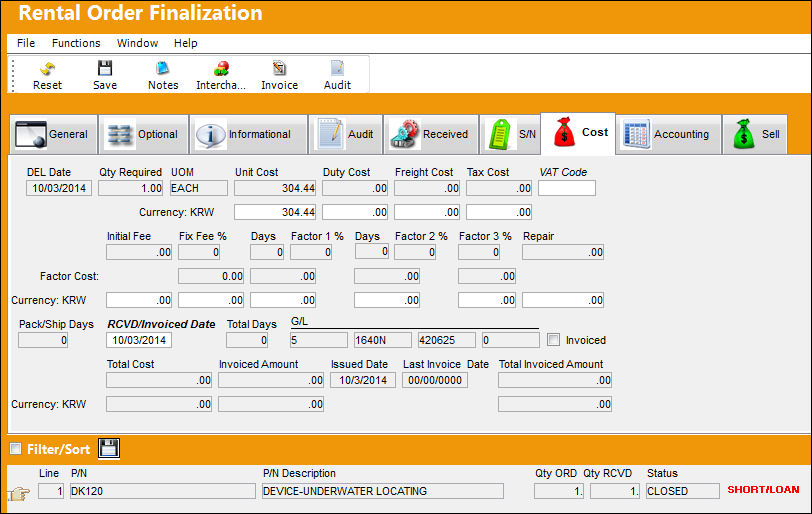Screen dimensions: 812x514
Task: Select the DEVICE-UNDERWATER LOCATING description cell
Action: [x=383, y=491]
